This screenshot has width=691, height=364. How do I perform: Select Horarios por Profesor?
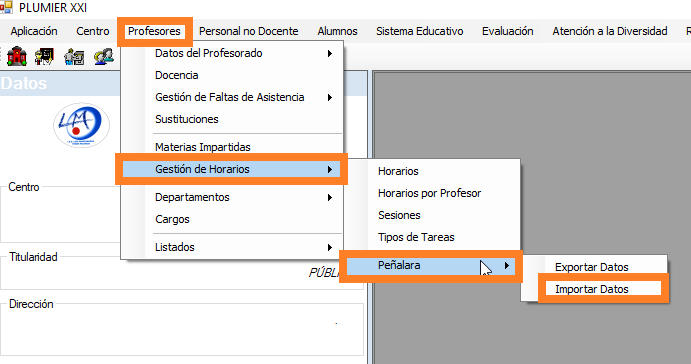[x=432, y=193]
